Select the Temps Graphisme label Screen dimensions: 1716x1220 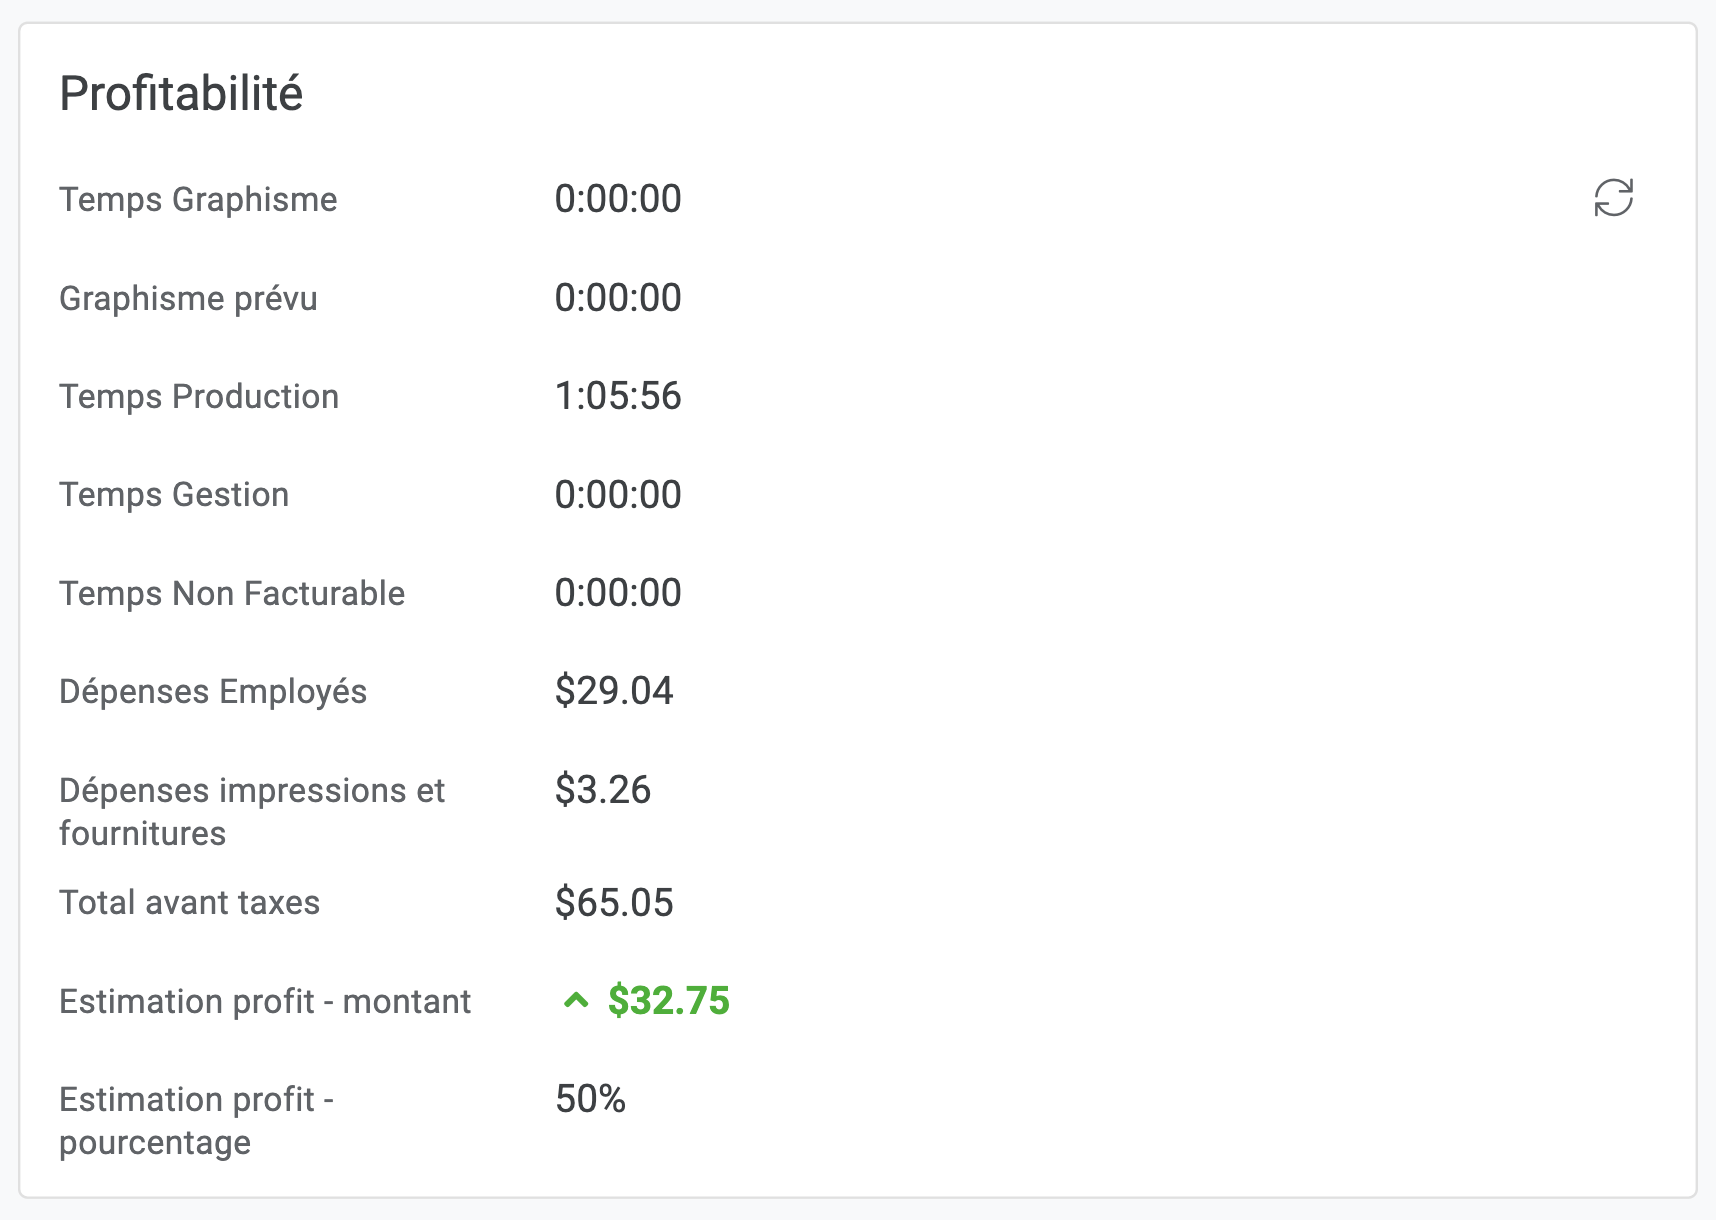tap(198, 200)
